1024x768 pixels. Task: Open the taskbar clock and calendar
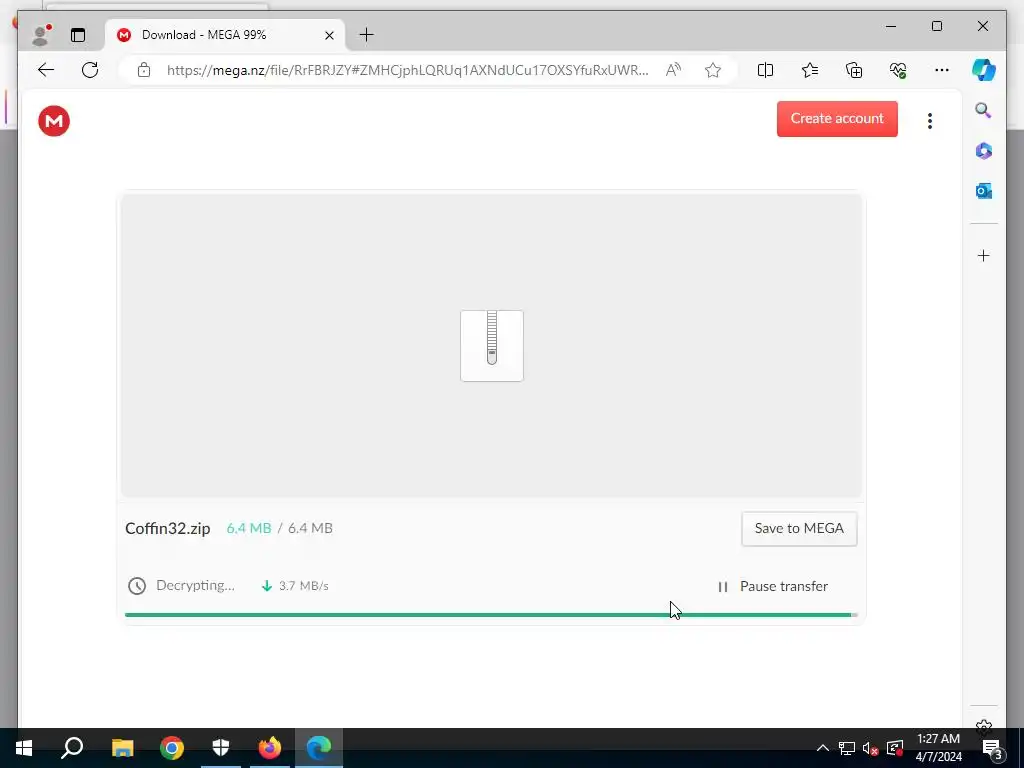click(938, 748)
